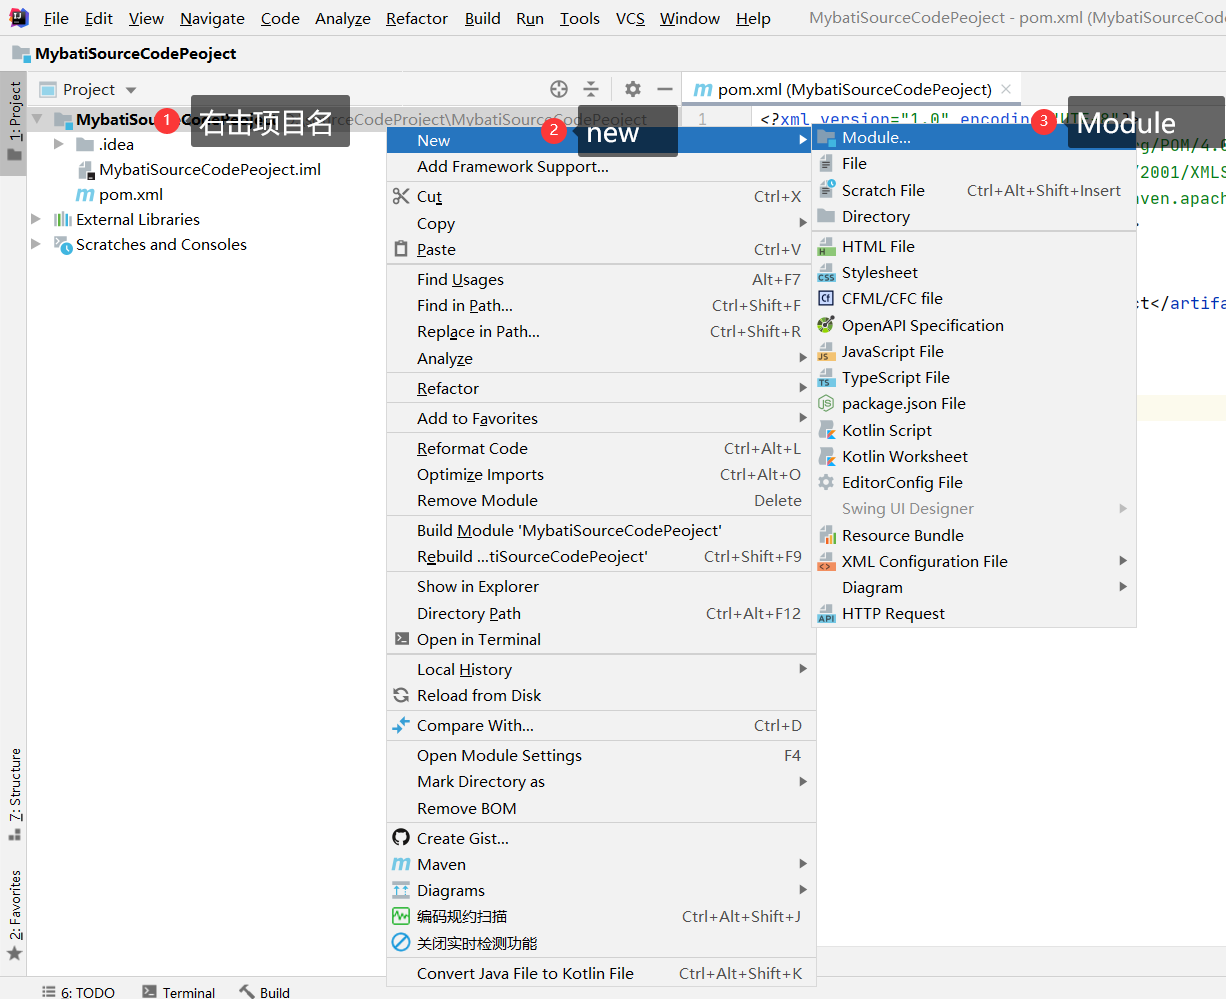The width and height of the screenshot is (1226, 999).
Task: Click JavaScript File icon
Action: (826, 351)
